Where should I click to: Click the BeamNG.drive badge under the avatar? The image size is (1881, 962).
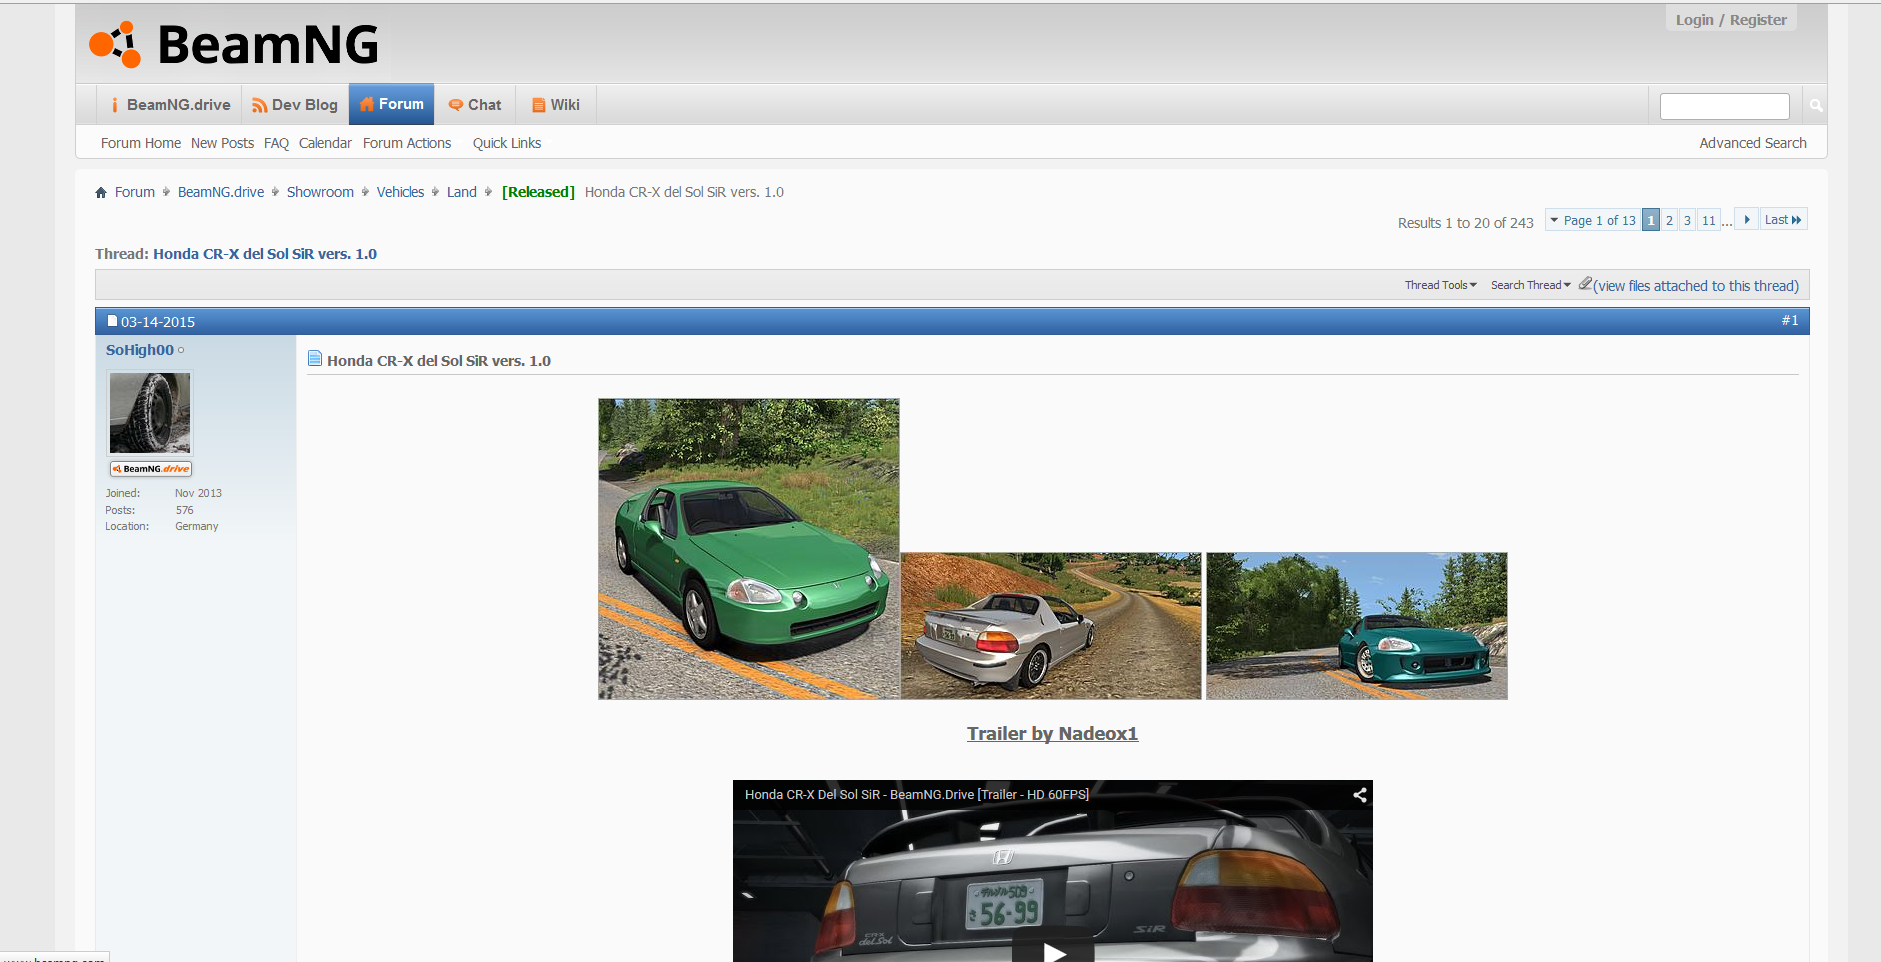(x=151, y=469)
